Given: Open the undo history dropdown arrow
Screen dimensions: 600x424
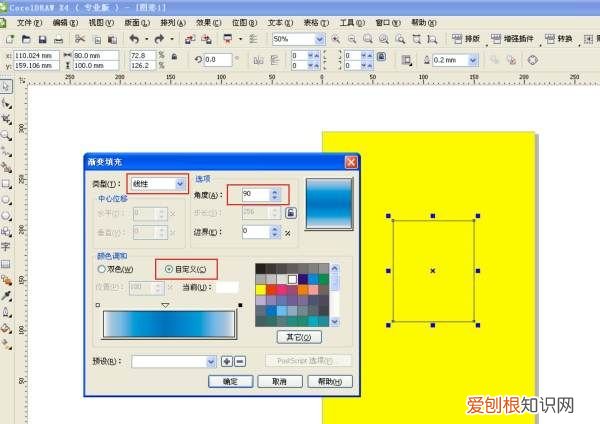Looking at the screenshot, I should (147, 39).
